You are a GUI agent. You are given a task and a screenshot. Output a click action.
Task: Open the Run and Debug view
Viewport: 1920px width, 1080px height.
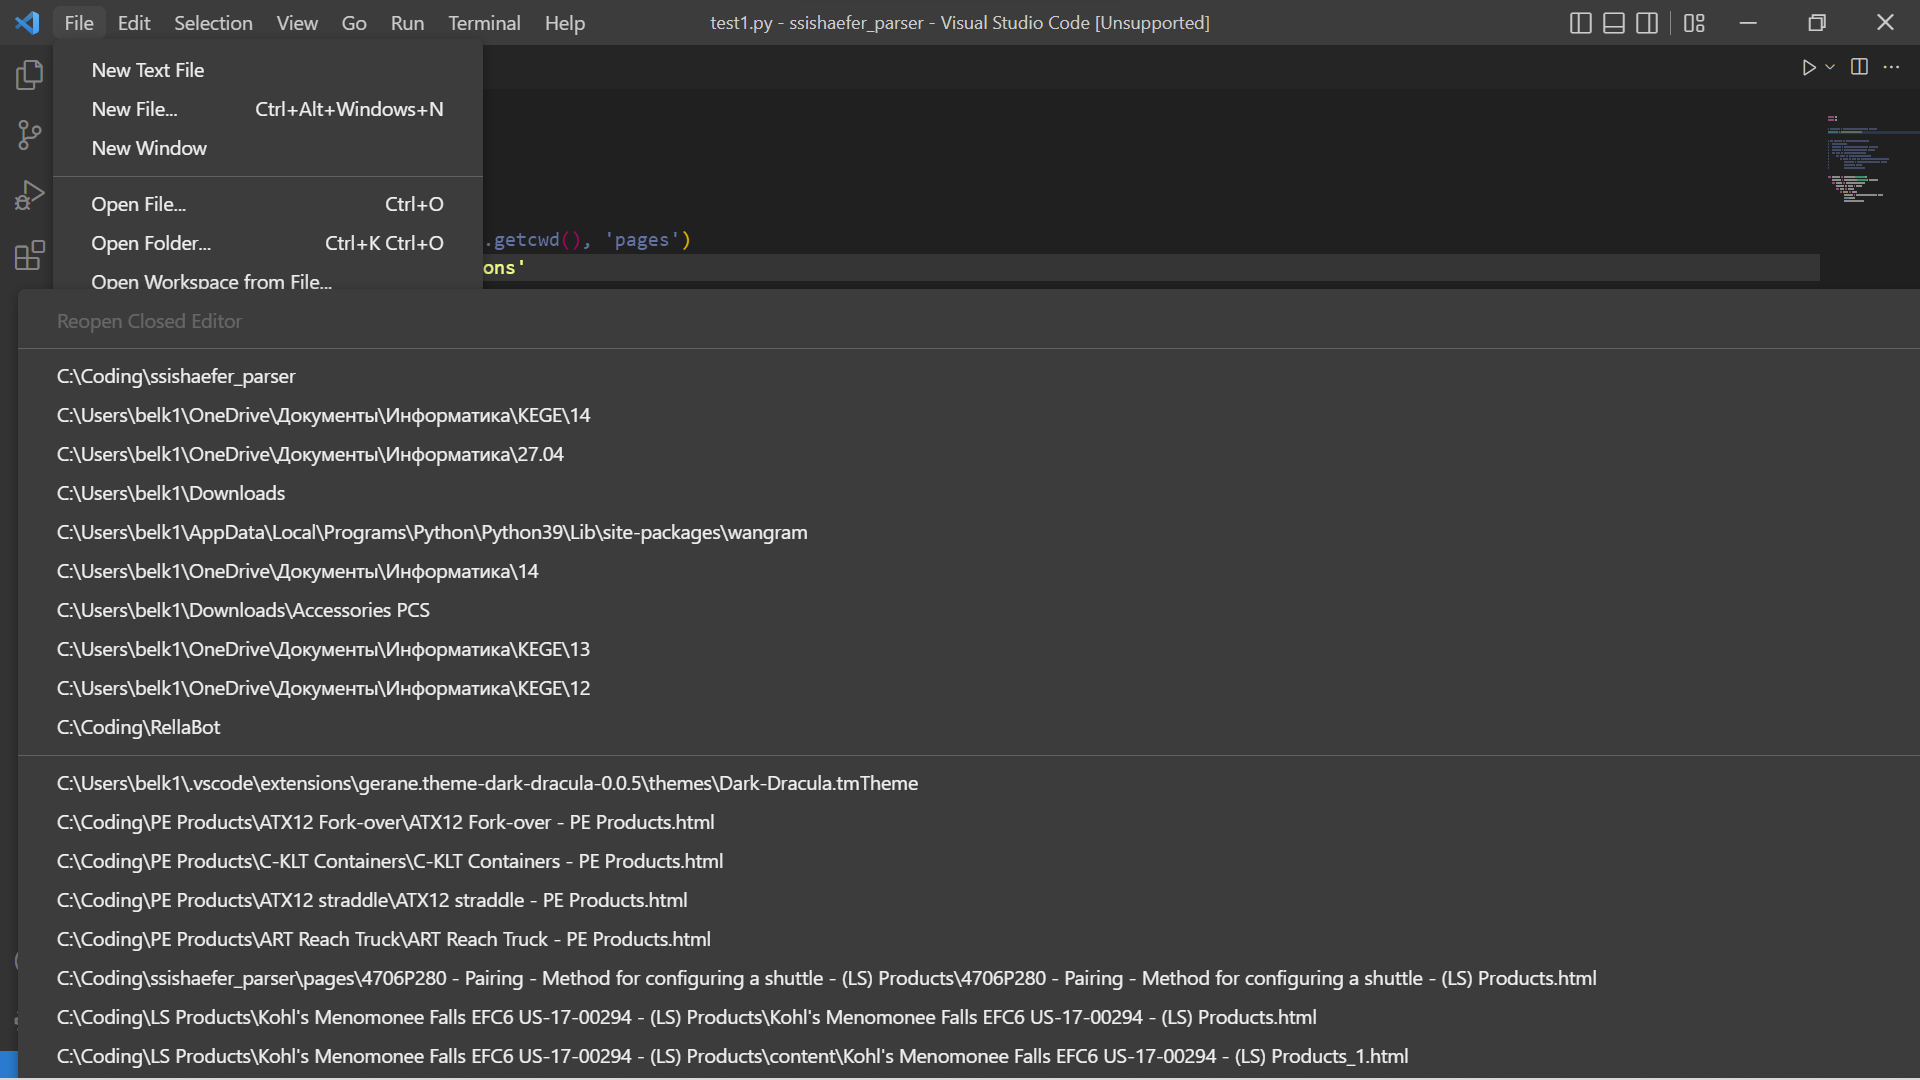point(30,195)
